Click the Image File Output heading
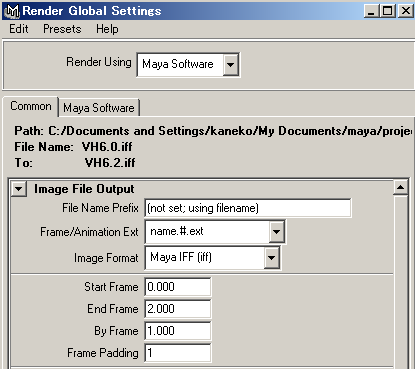This screenshot has width=415, height=369. pyautogui.click(x=84, y=189)
